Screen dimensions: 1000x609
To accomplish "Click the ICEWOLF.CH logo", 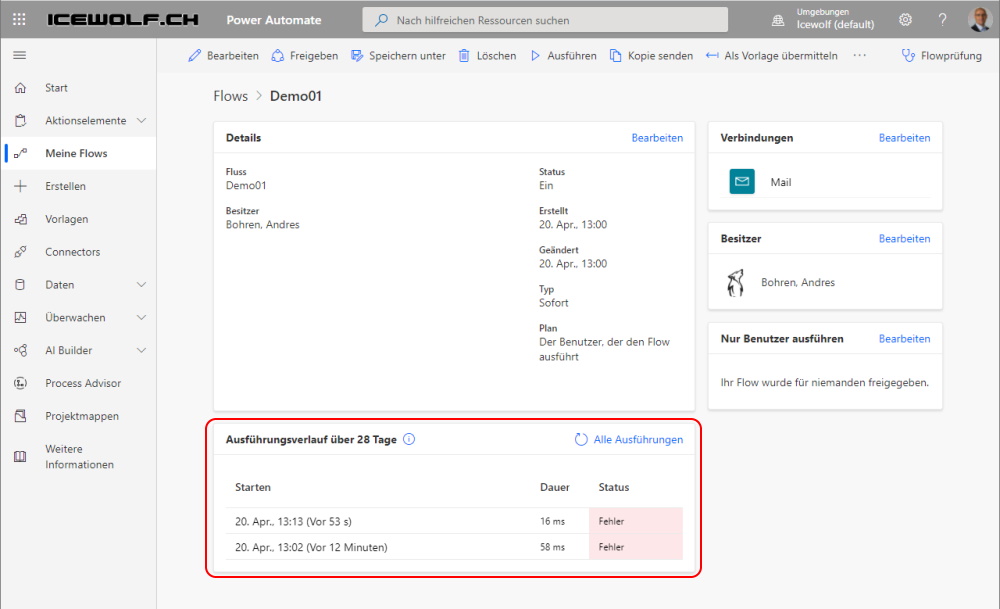I will point(123,20).
